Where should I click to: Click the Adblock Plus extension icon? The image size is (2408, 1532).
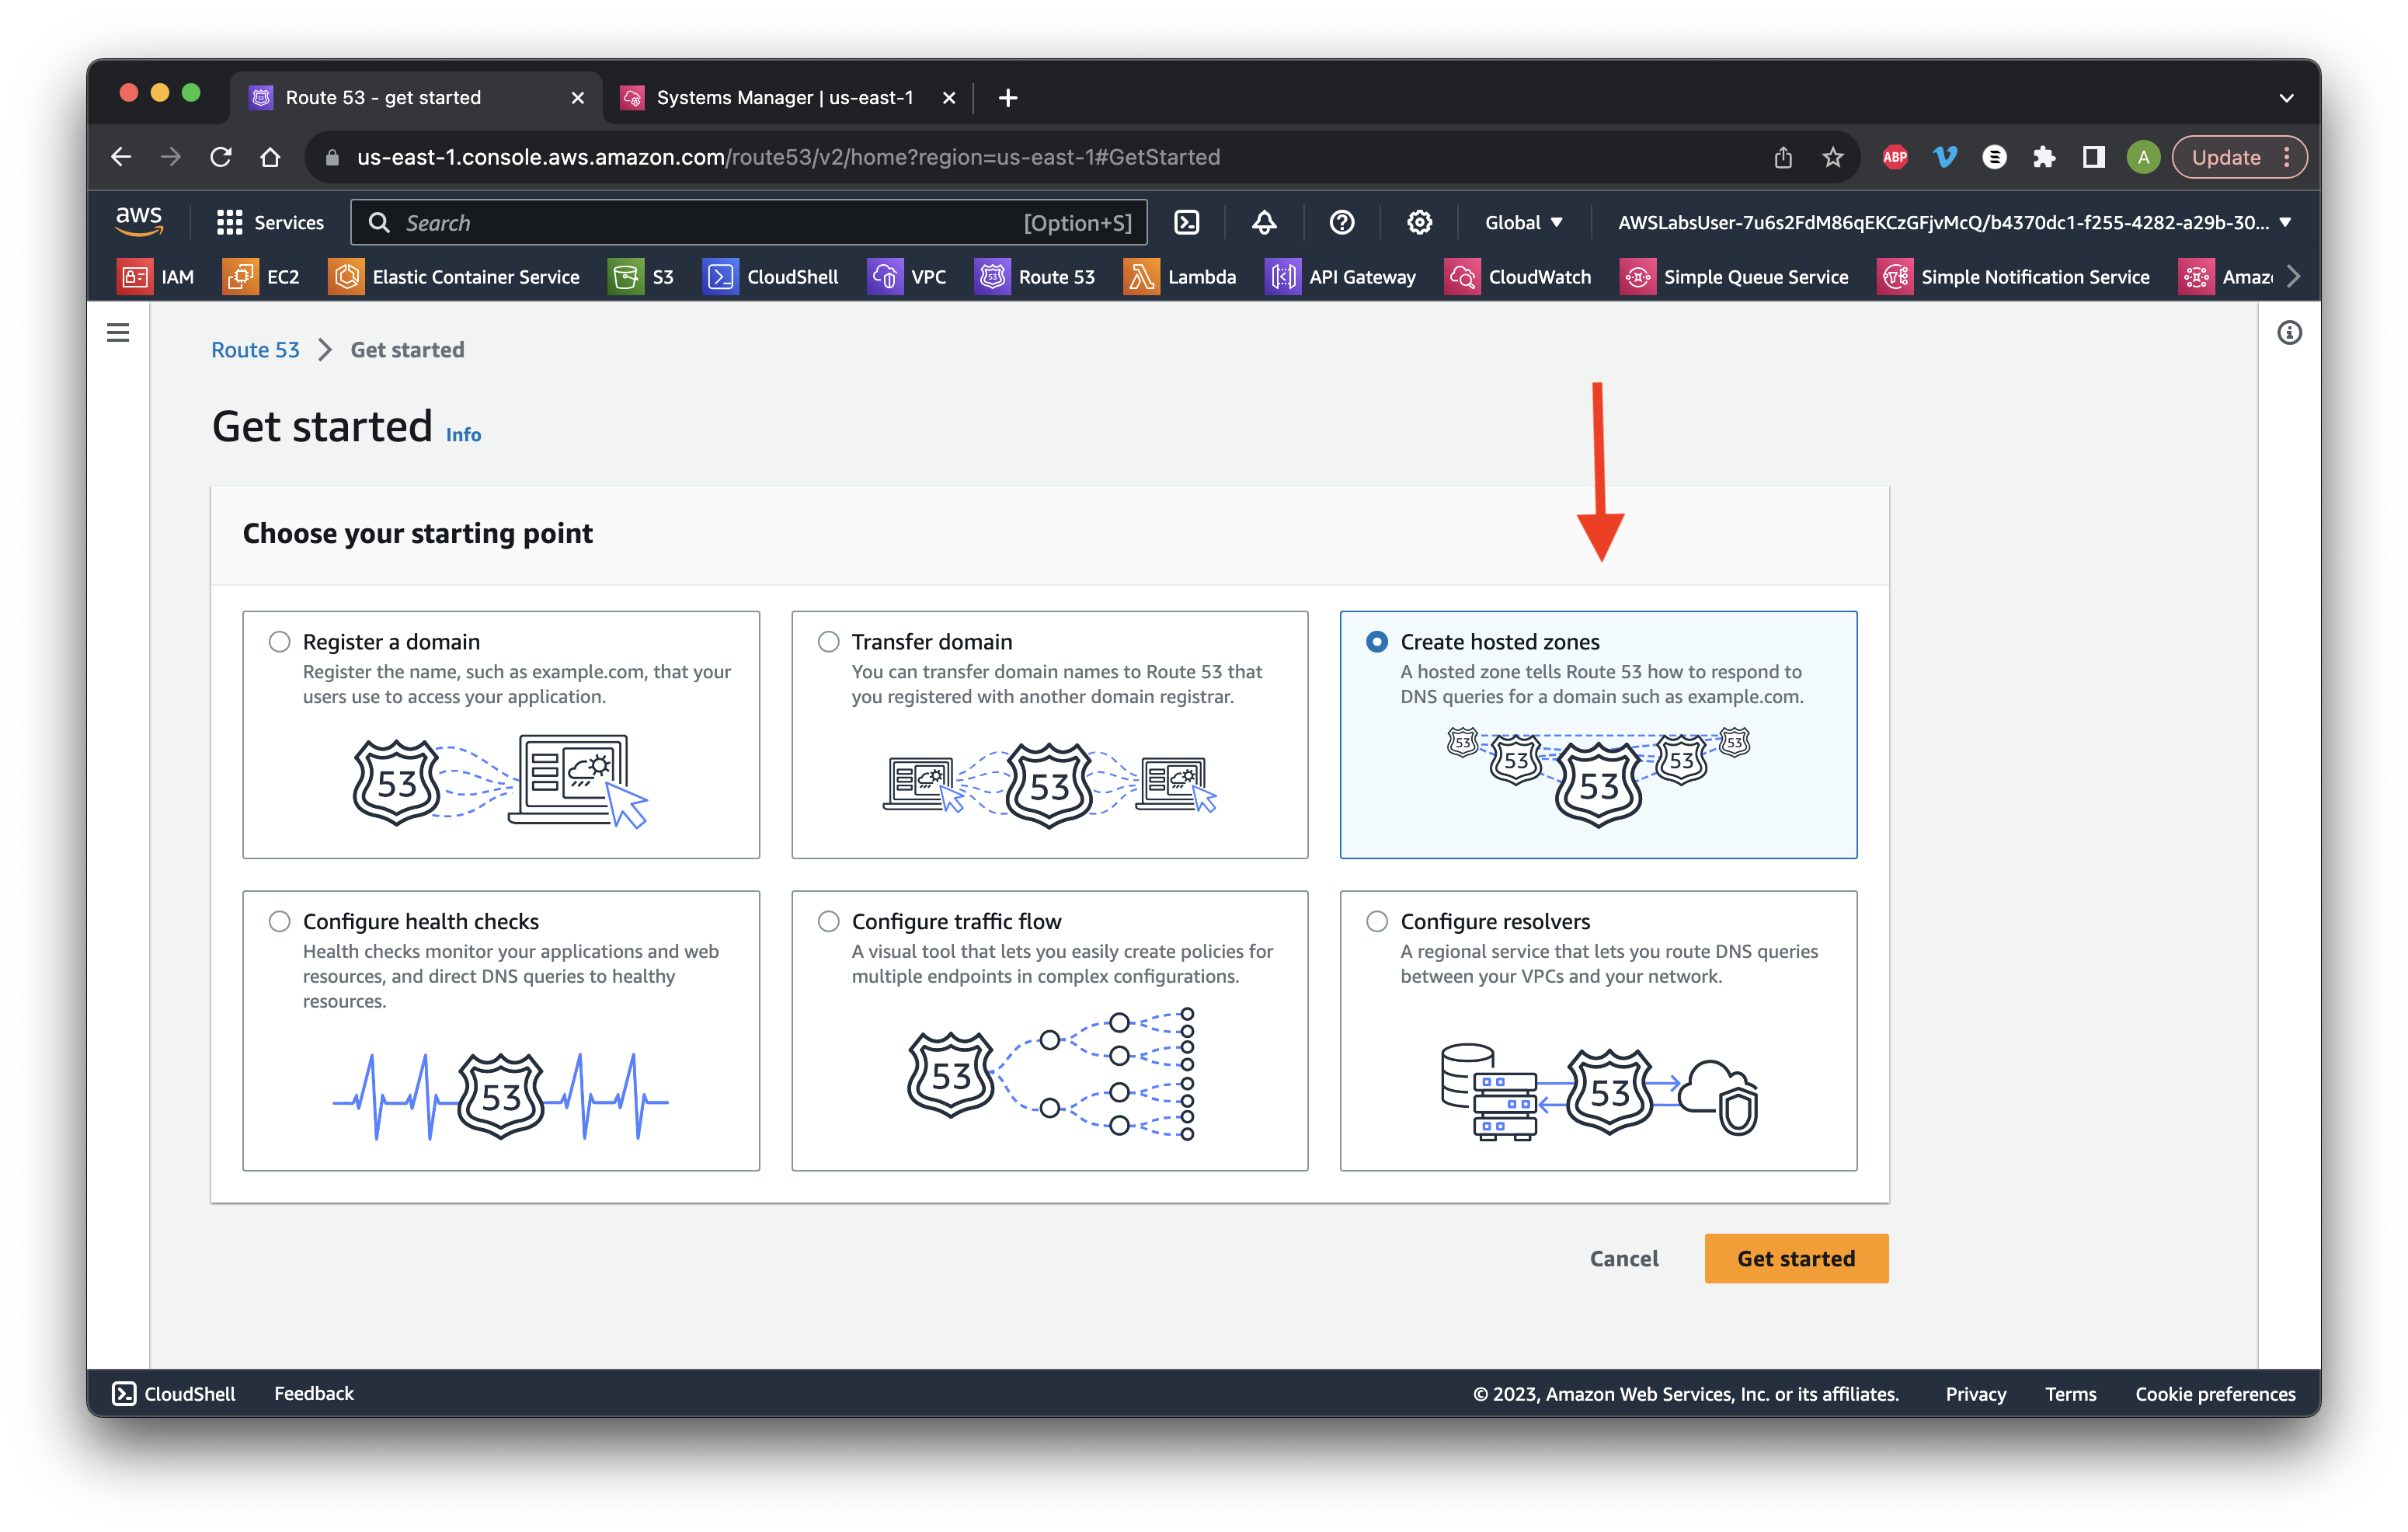tap(1894, 157)
